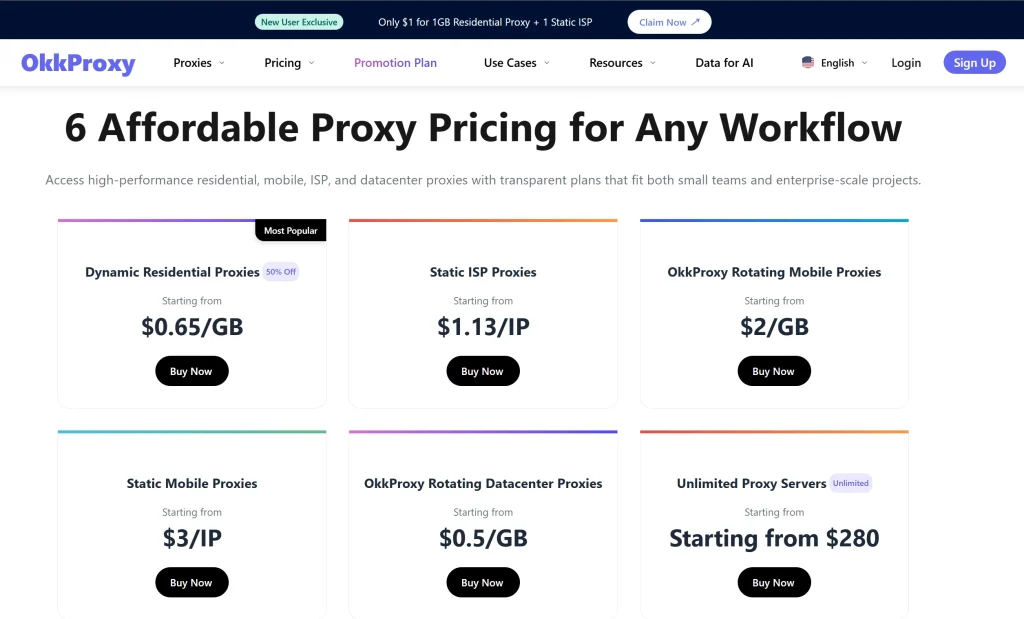Click the Claim Now banner button
The height and width of the screenshot is (619, 1024).
(x=668, y=21)
